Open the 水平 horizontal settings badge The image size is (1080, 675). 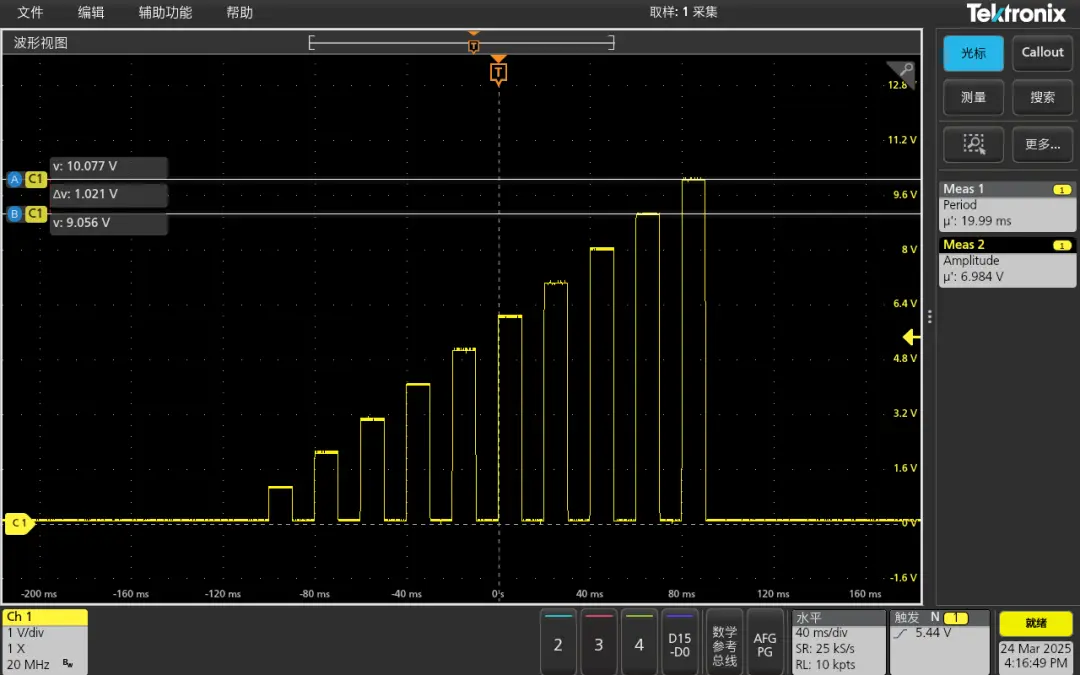point(838,641)
